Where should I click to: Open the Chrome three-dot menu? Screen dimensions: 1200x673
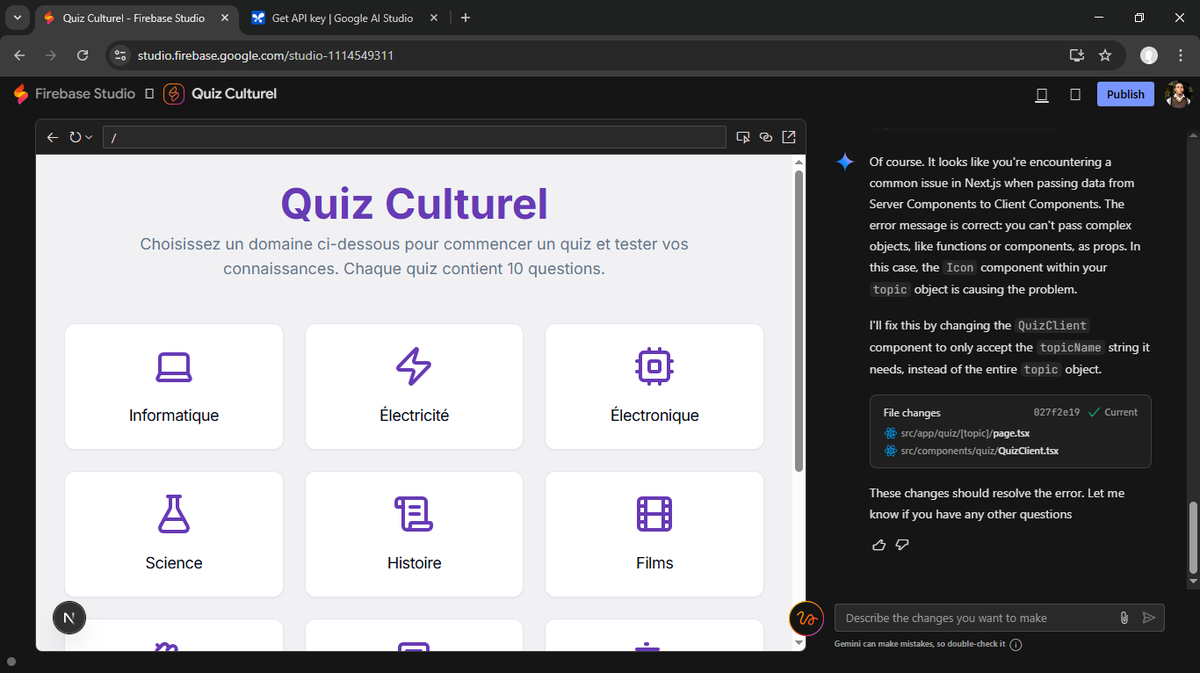[x=1179, y=55]
